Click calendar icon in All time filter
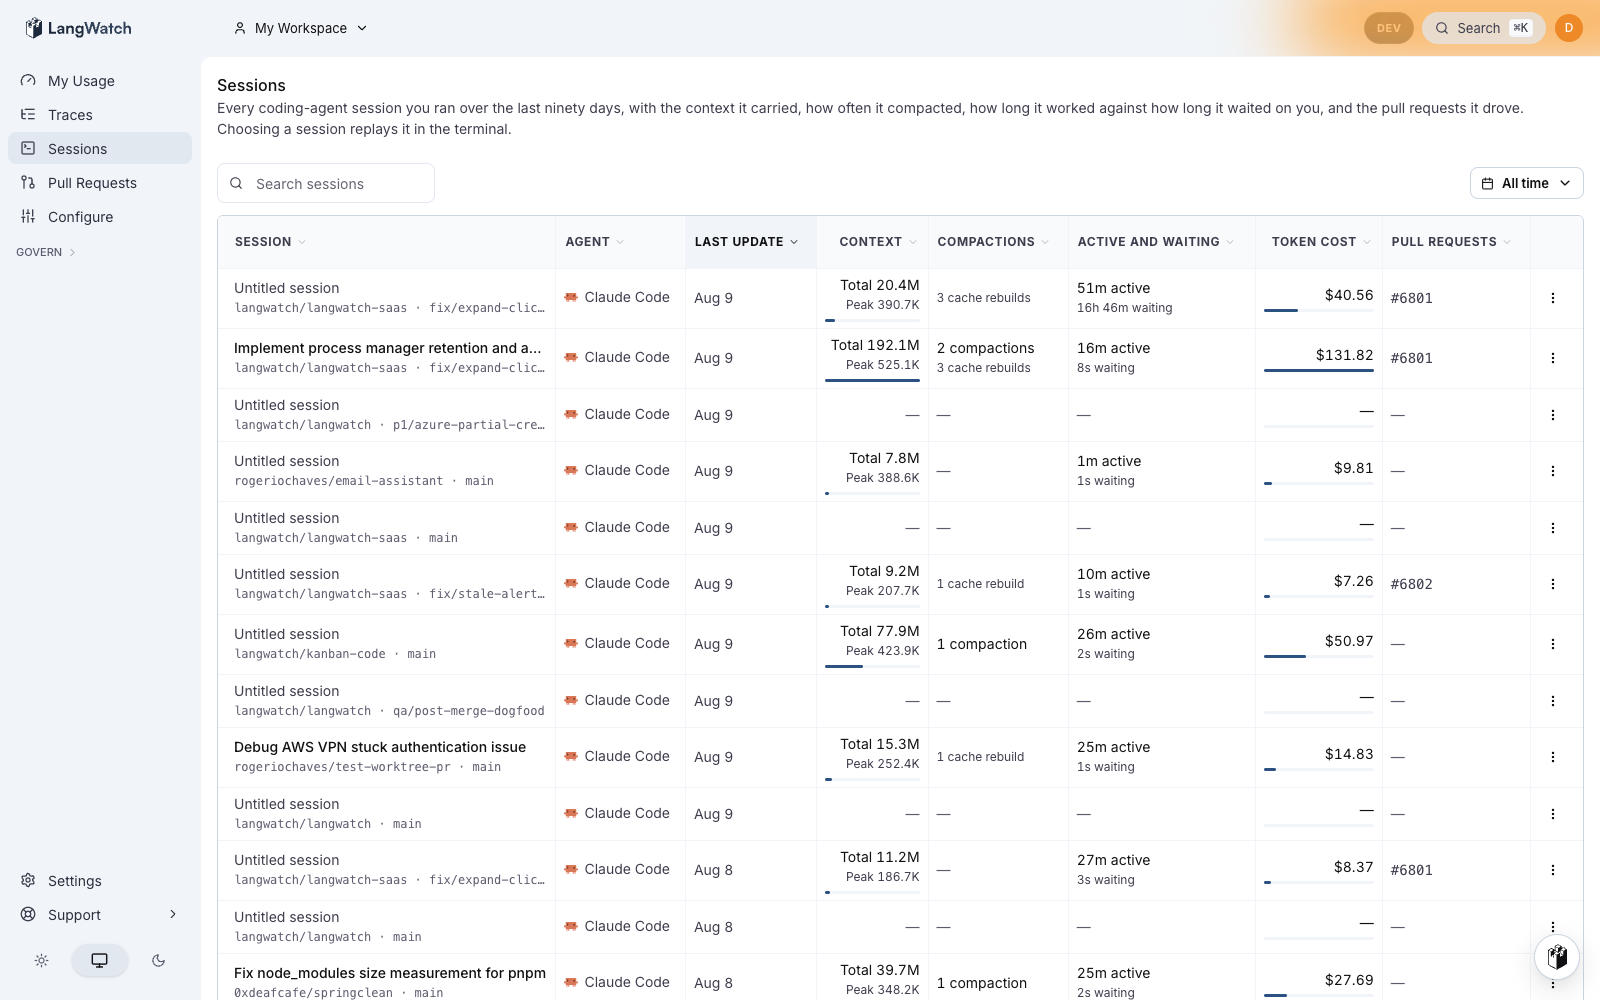This screenshot has width=1600, height=1000. pyautogui.click(x=1488, y=184)
